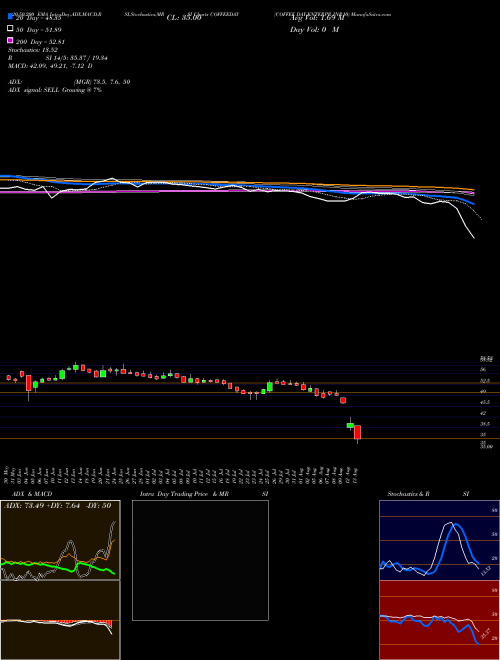
Task: Click the white 50 Day EMA legend swatch
Action: 10,29
